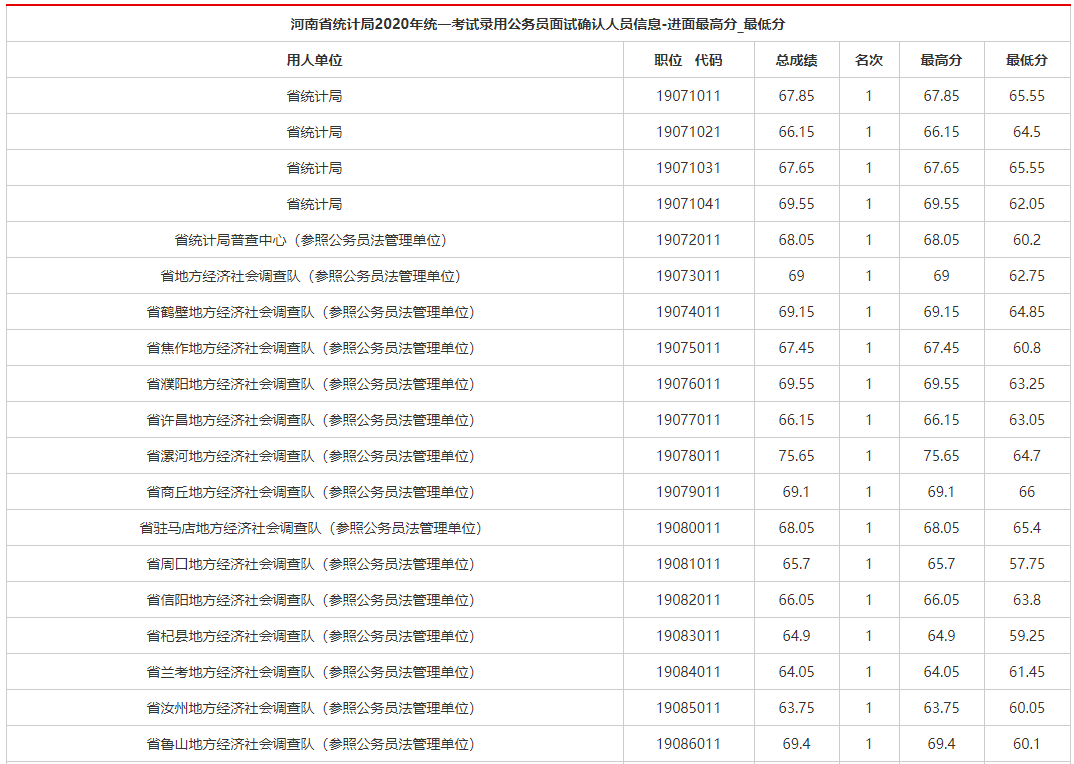
Task: Click total score 75.65 for code 19078011
Action: pyautogui.click(x=797, y=456)
